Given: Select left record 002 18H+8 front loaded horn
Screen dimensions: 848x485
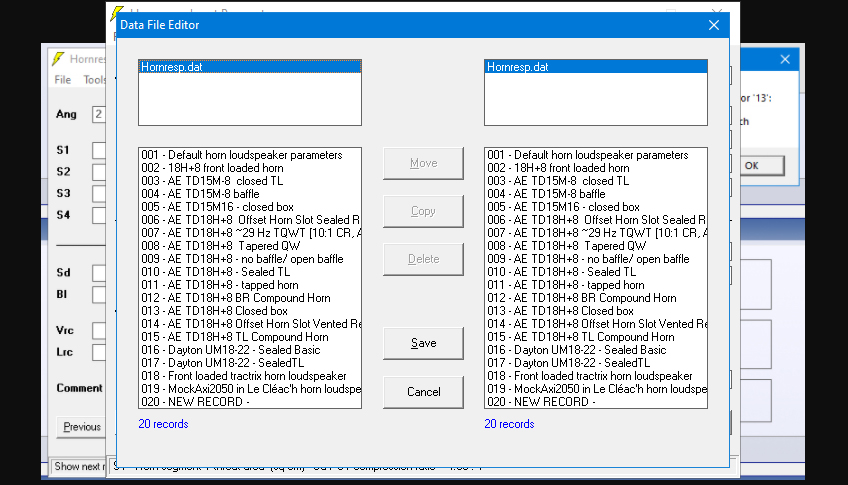Looking at the screenshot, I should point(250,168).
